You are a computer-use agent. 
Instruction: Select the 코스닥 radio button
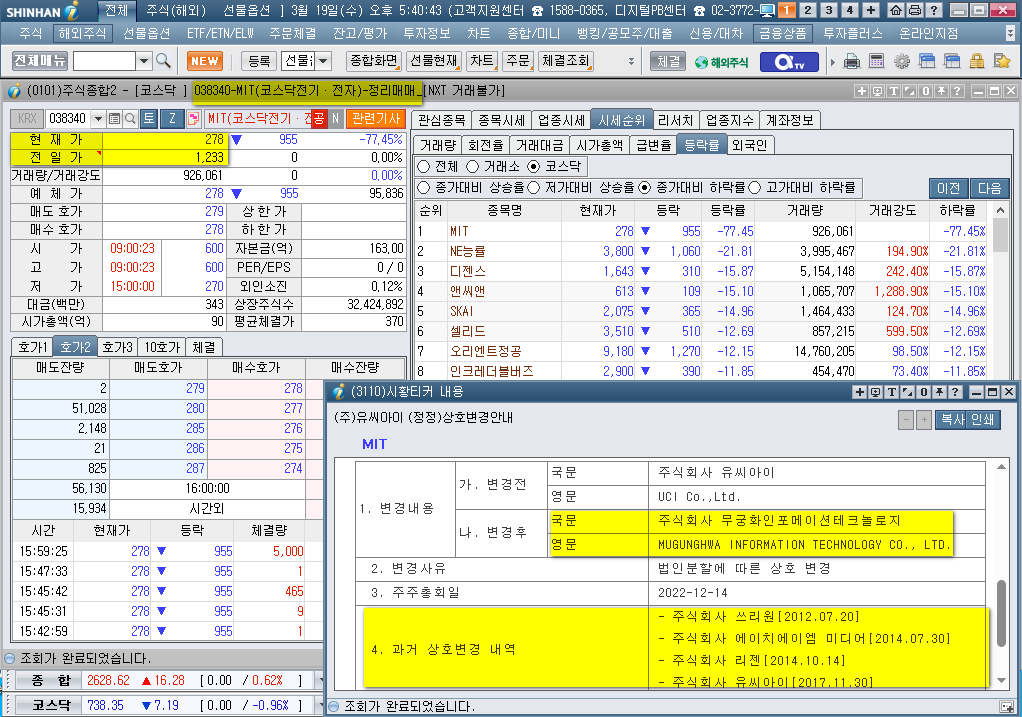click(x=534, y=167)
